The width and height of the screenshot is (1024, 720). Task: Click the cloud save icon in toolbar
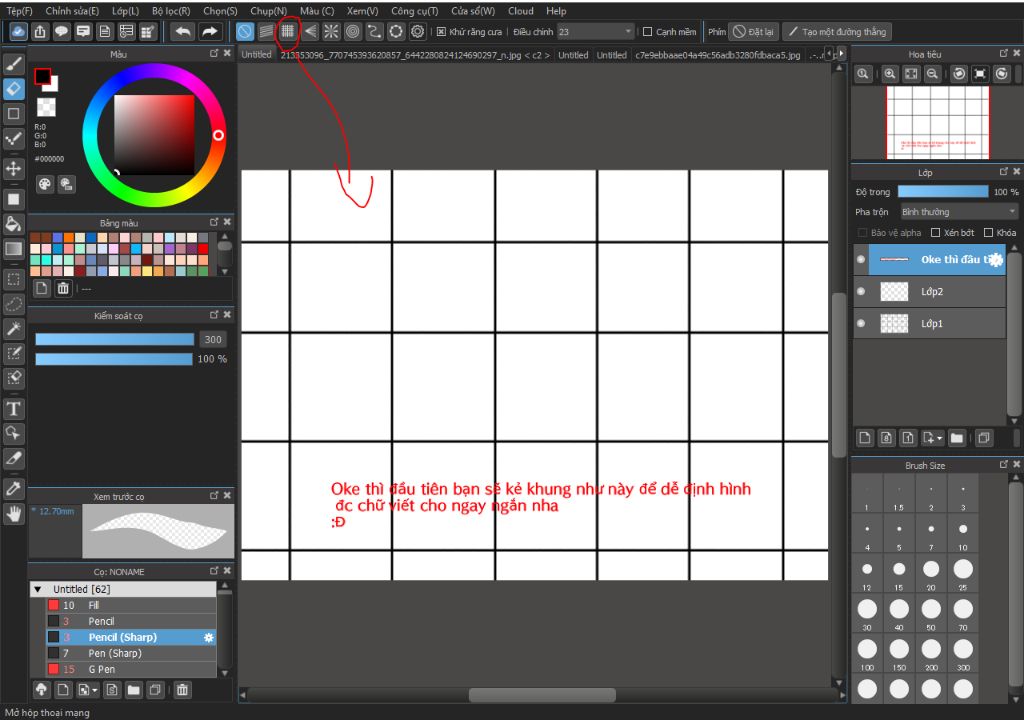coord(18,31)
